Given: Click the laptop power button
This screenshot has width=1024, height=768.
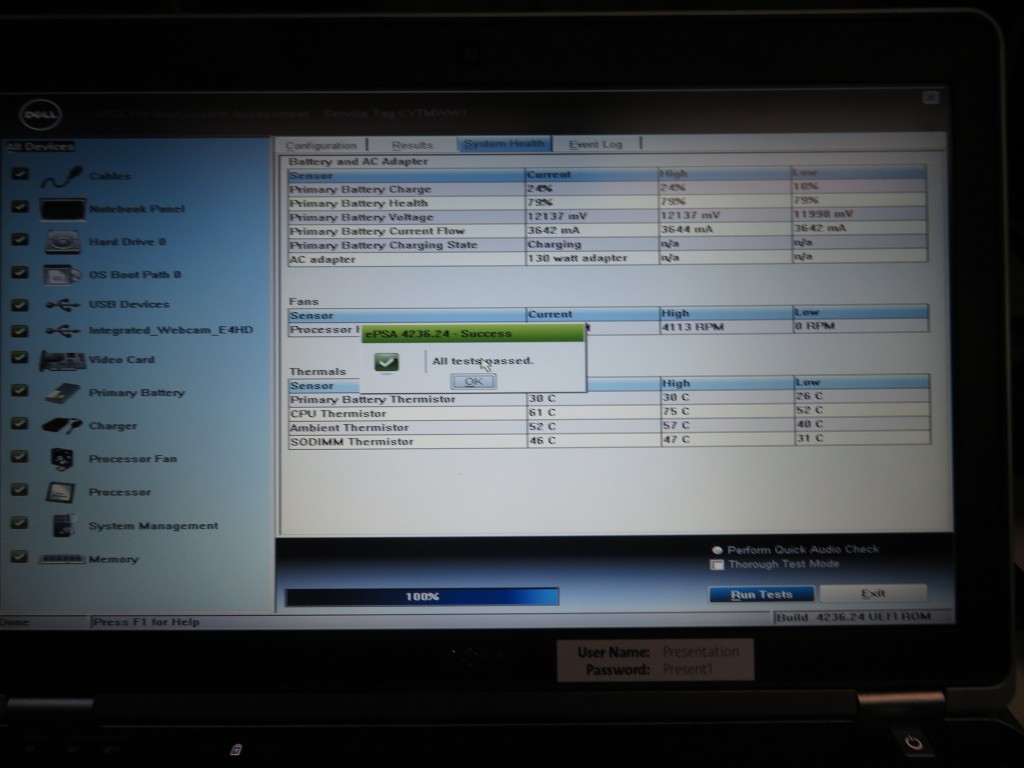Looking at the screenshot, I should 914,743.
